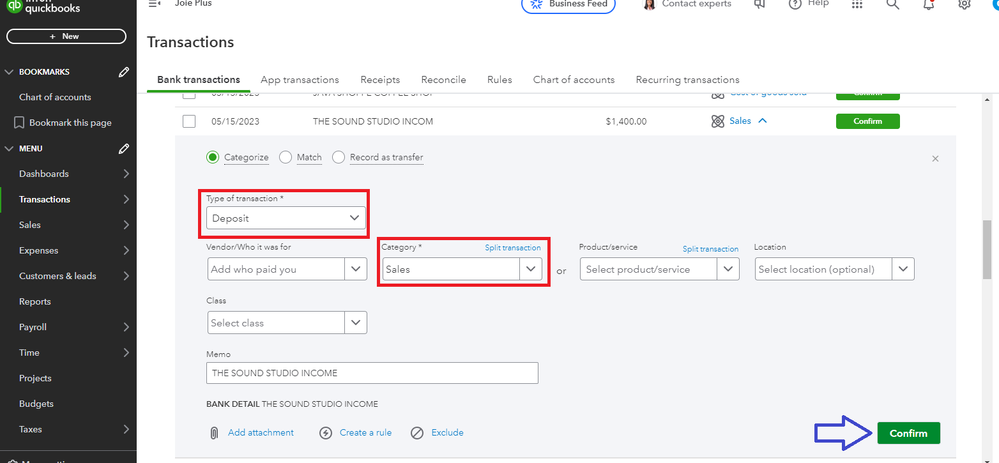Open the settings gear icon

tap(964, 5)
